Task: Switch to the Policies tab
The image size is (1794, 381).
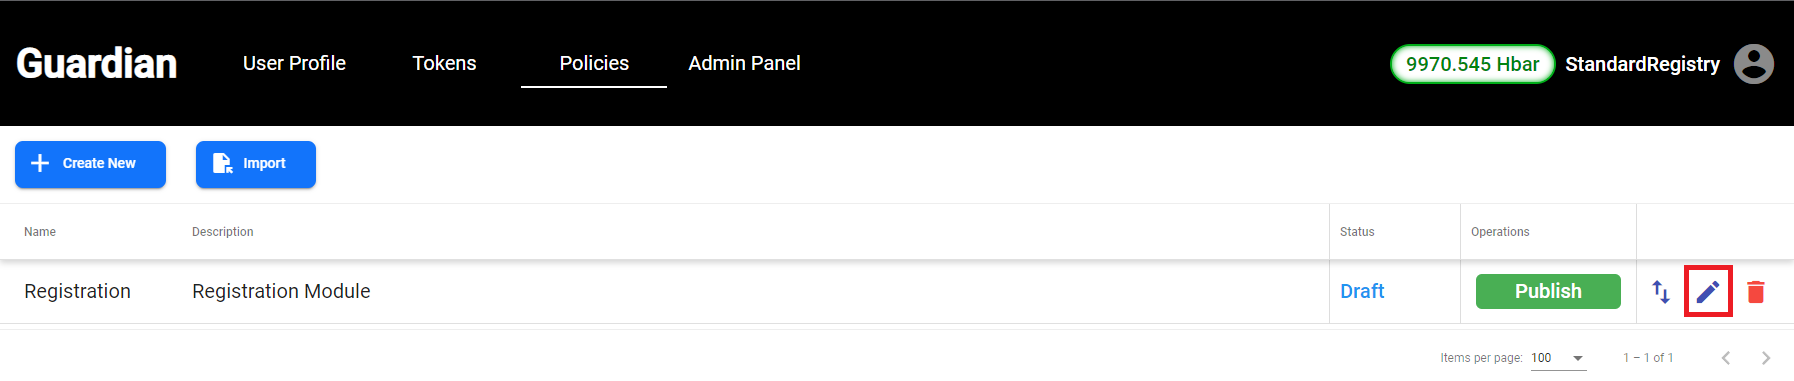Action: [594, 63]
